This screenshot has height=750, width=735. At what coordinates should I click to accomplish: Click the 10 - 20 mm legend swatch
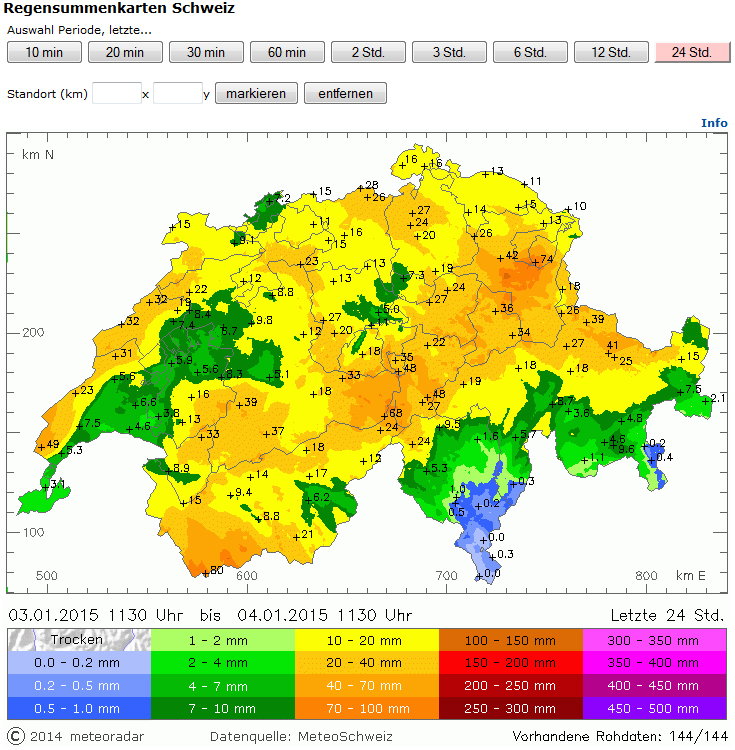[x=367, y=640]
